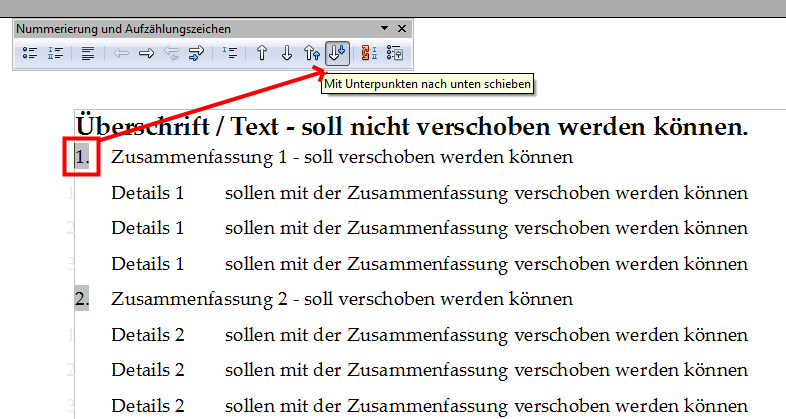Click greyed-out promote with subpoints double-left arrow
Viewport: 786px width, 419px height.
(171, 53)
